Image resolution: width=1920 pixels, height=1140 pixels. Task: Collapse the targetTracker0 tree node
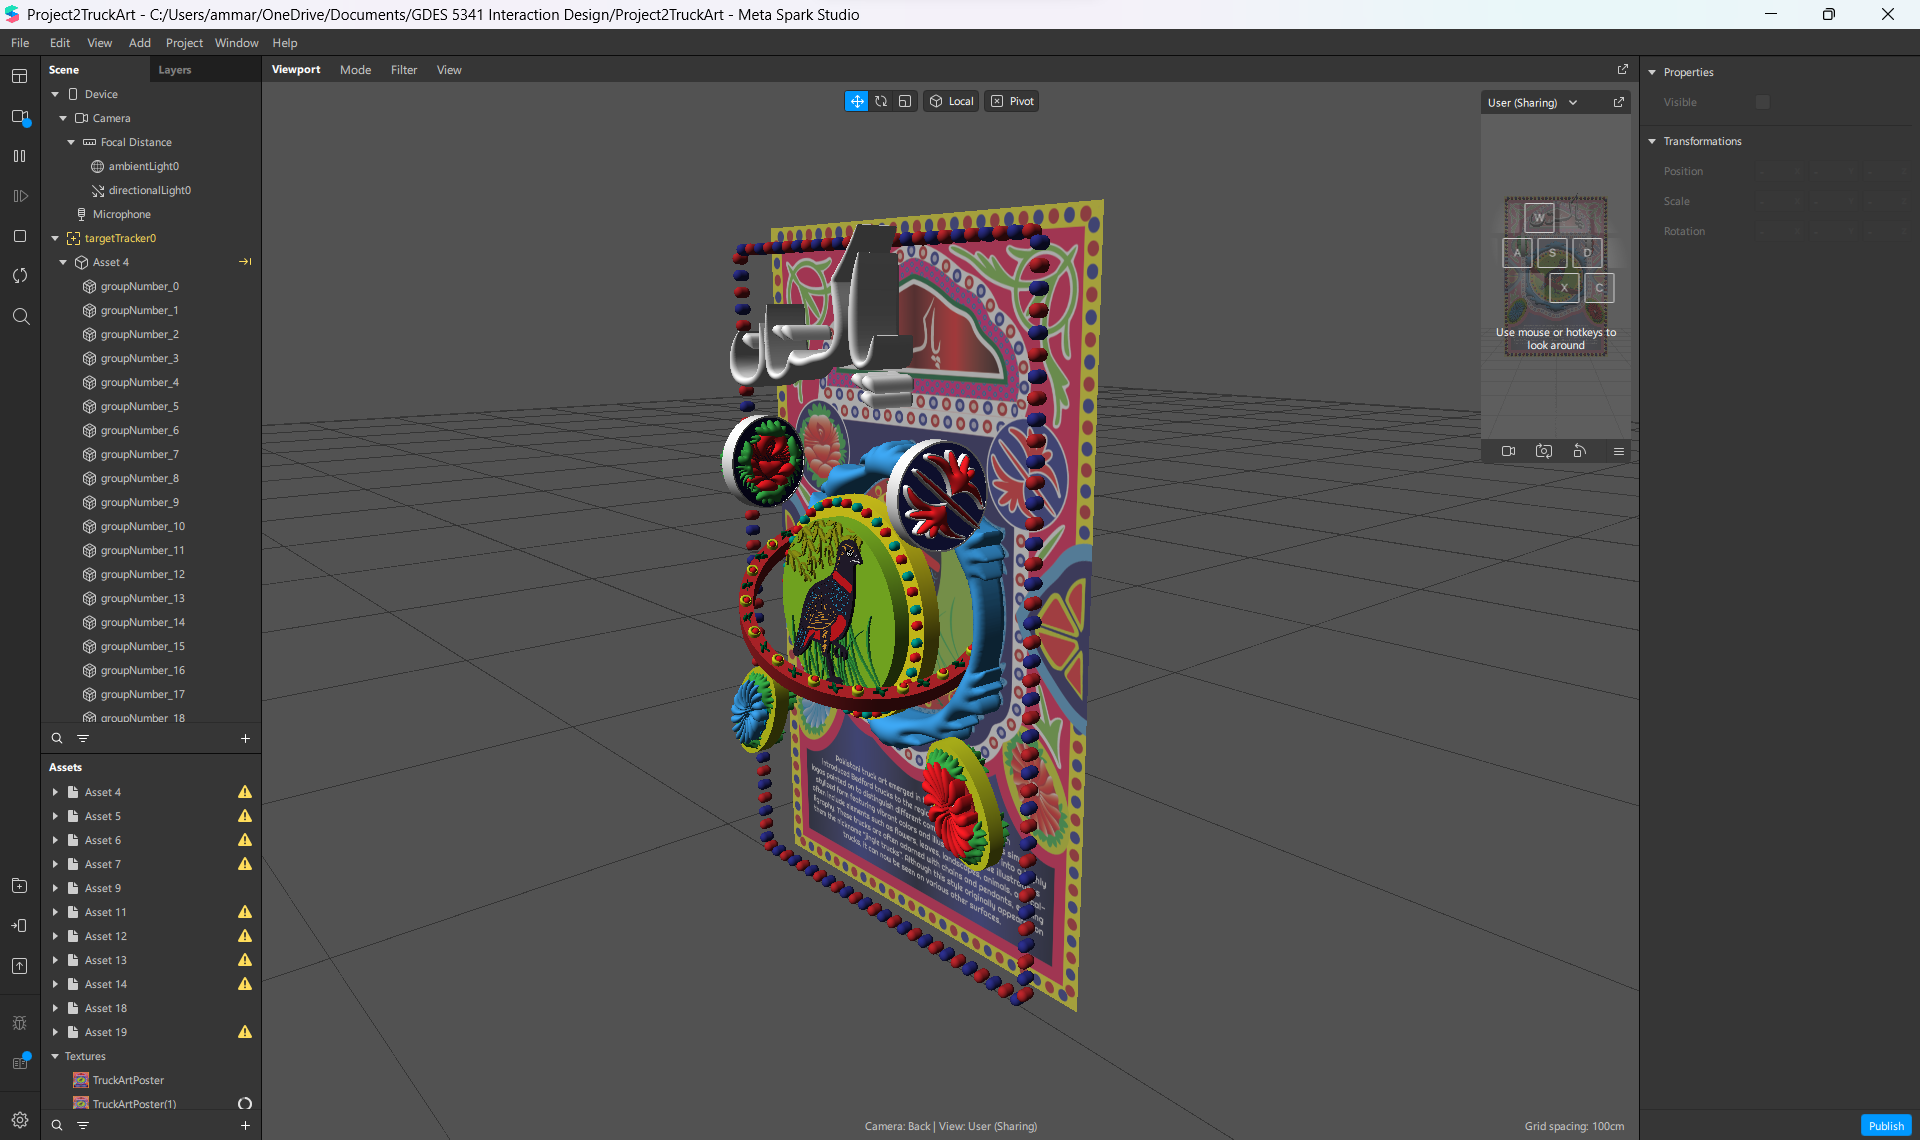click(55, 238)
